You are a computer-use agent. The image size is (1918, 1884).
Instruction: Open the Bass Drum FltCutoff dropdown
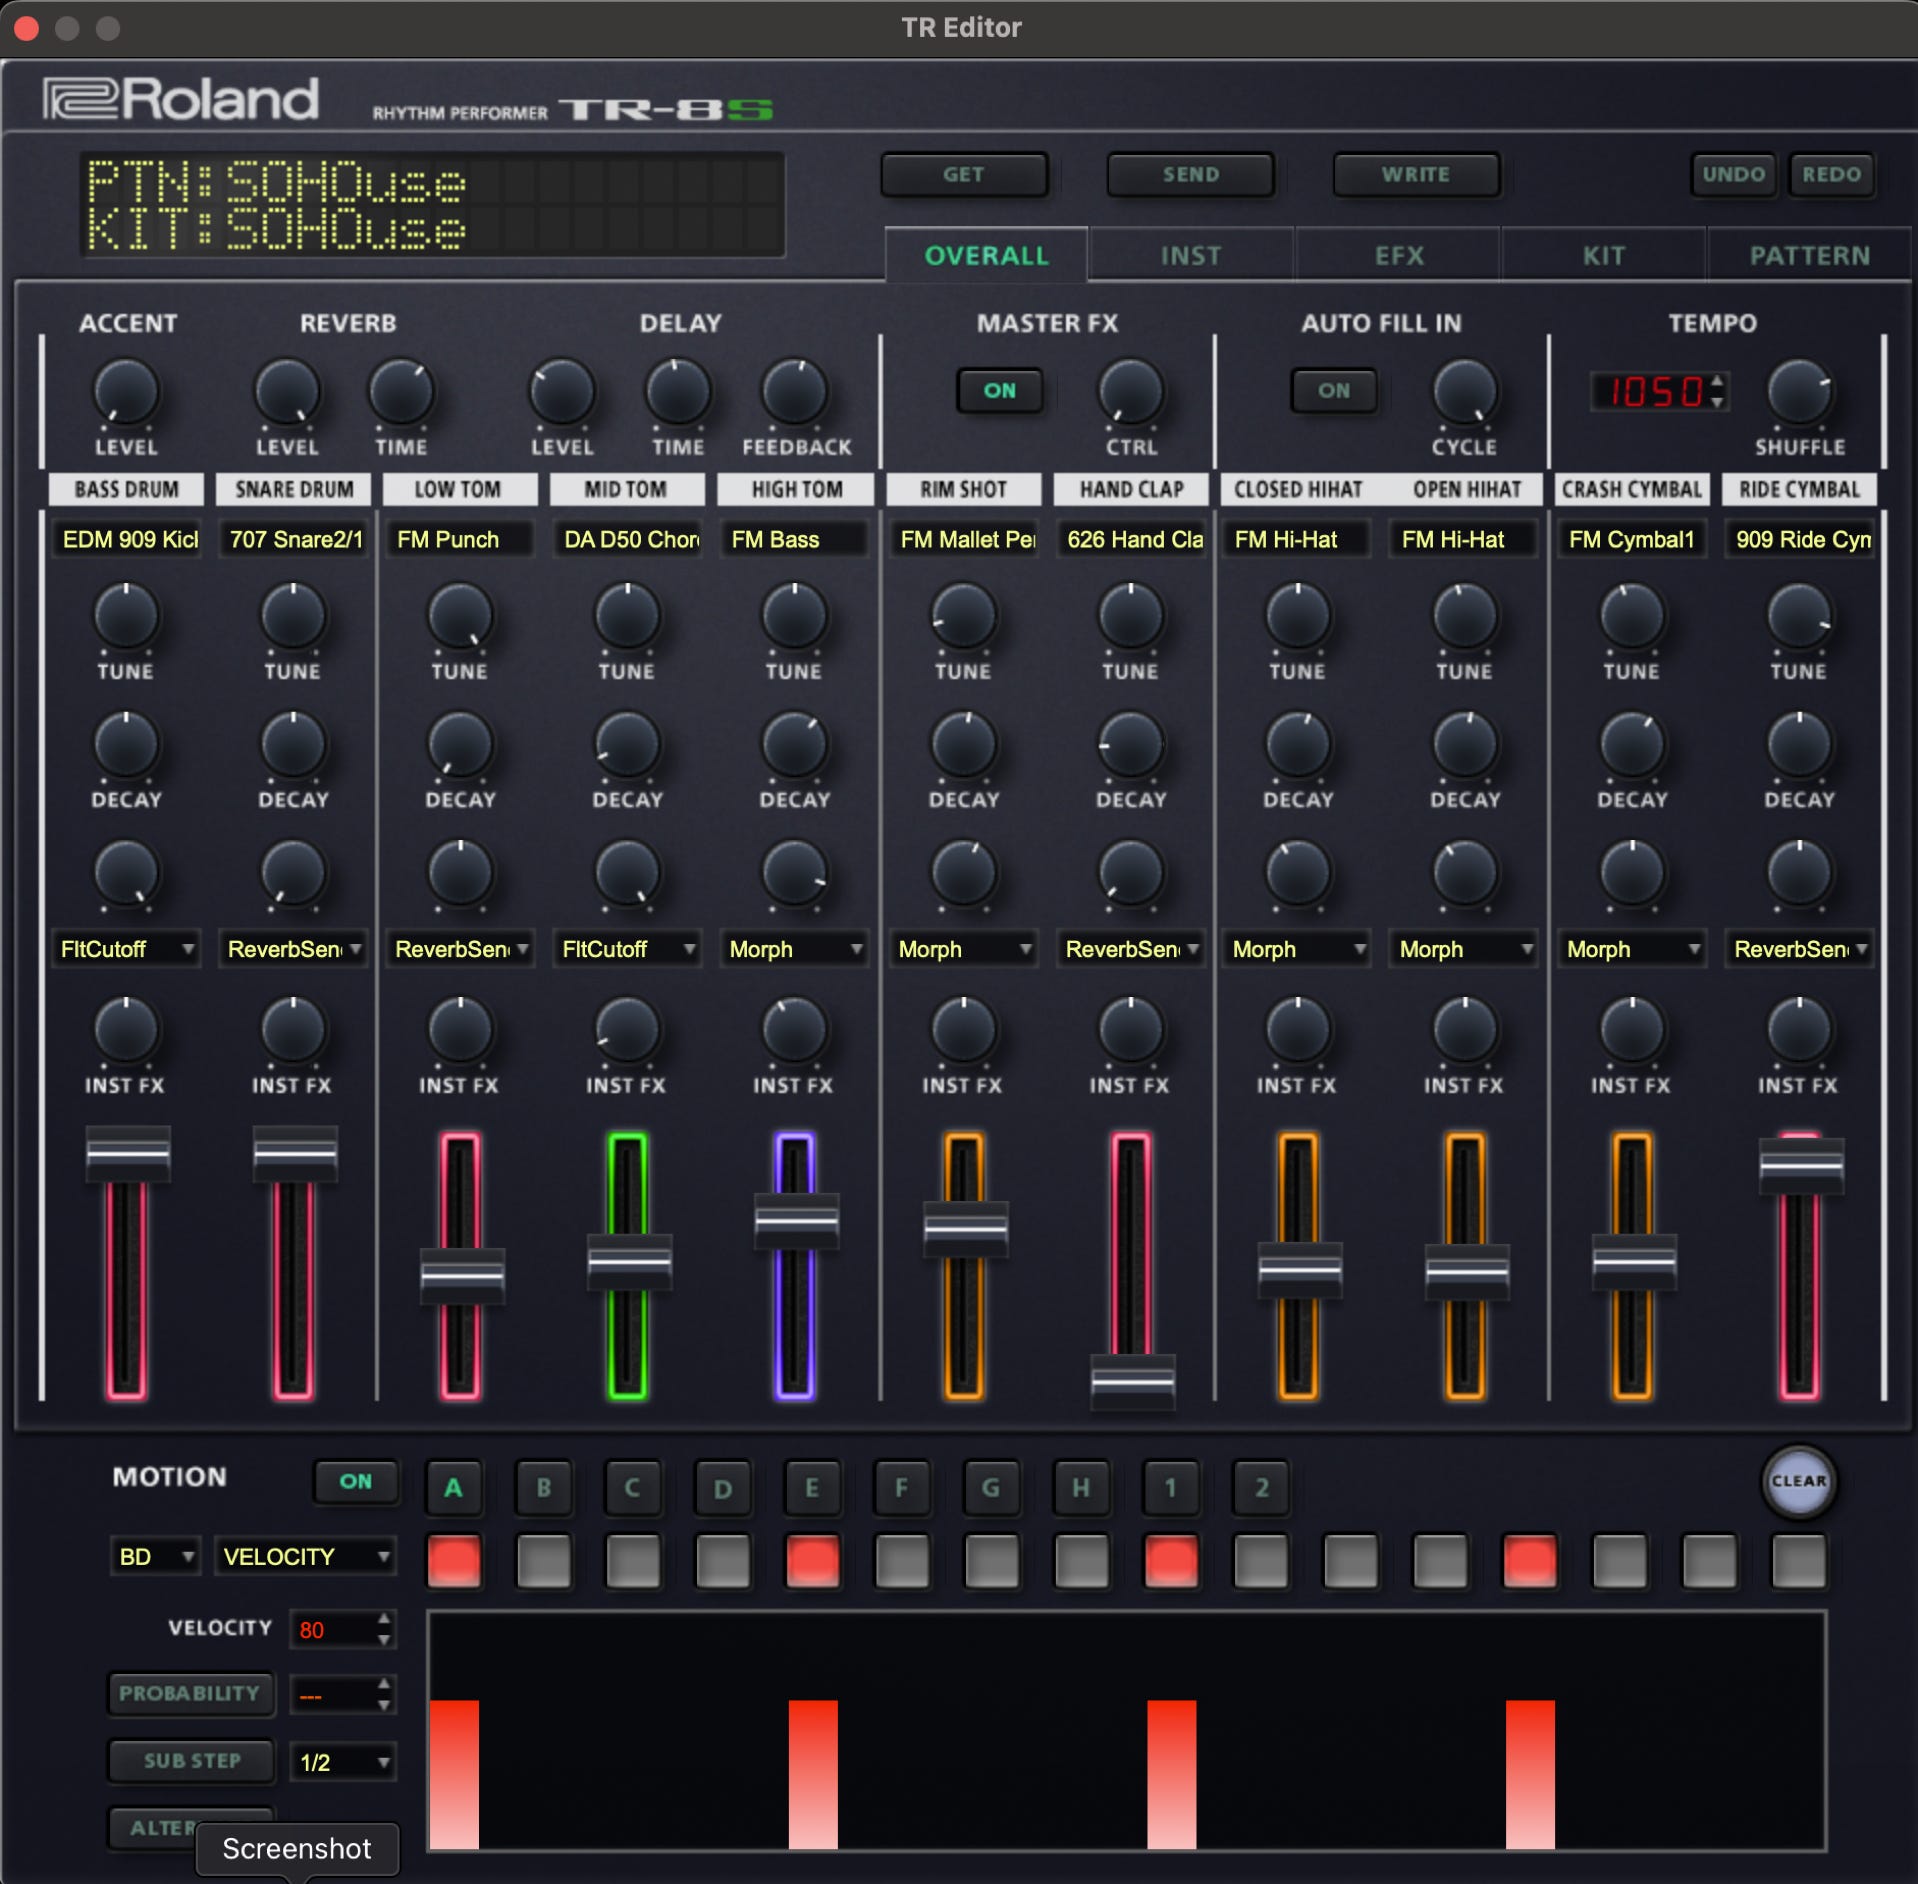coord(126,949)
